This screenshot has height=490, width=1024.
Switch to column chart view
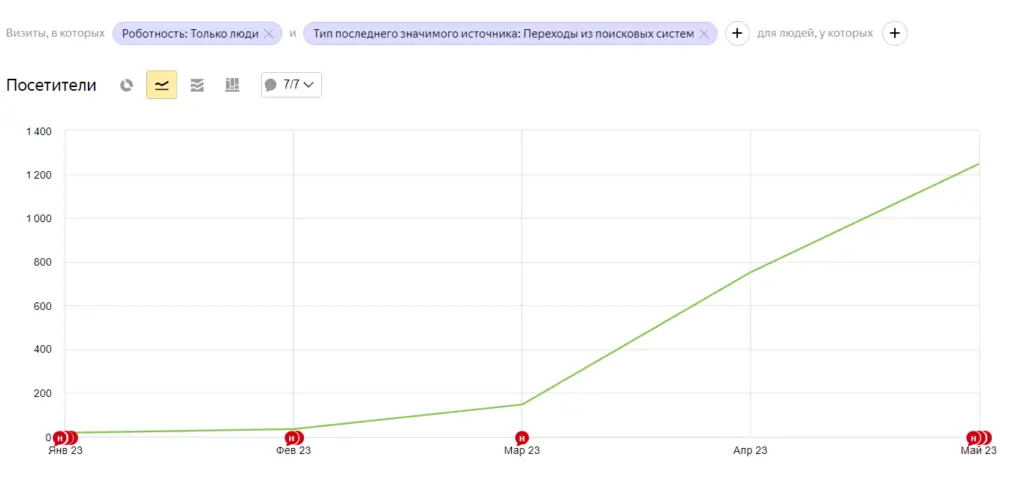pyautogui.click(x=232, y=85)
